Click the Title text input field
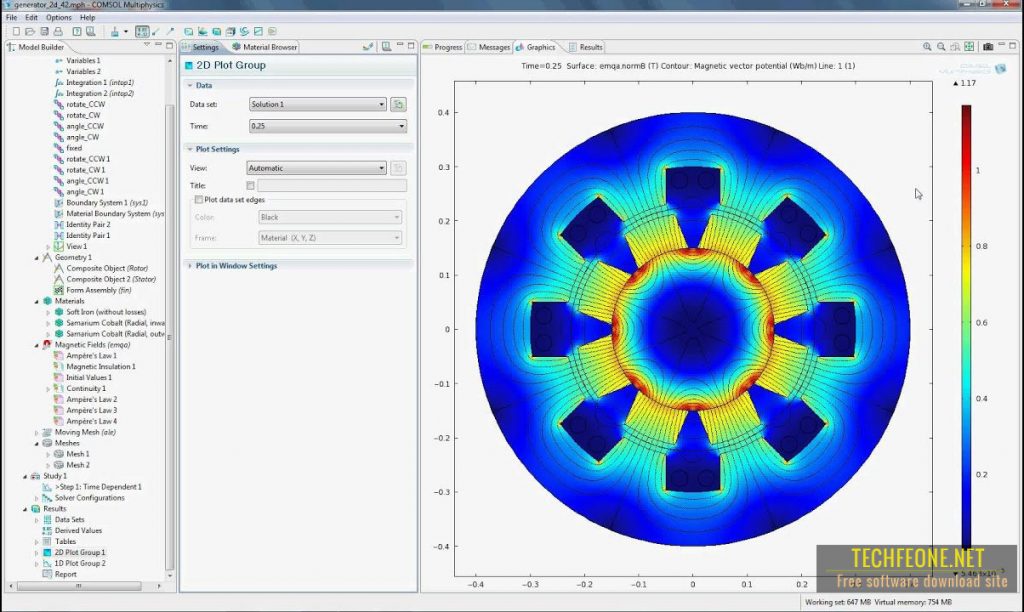 click(x=332, y=185)
